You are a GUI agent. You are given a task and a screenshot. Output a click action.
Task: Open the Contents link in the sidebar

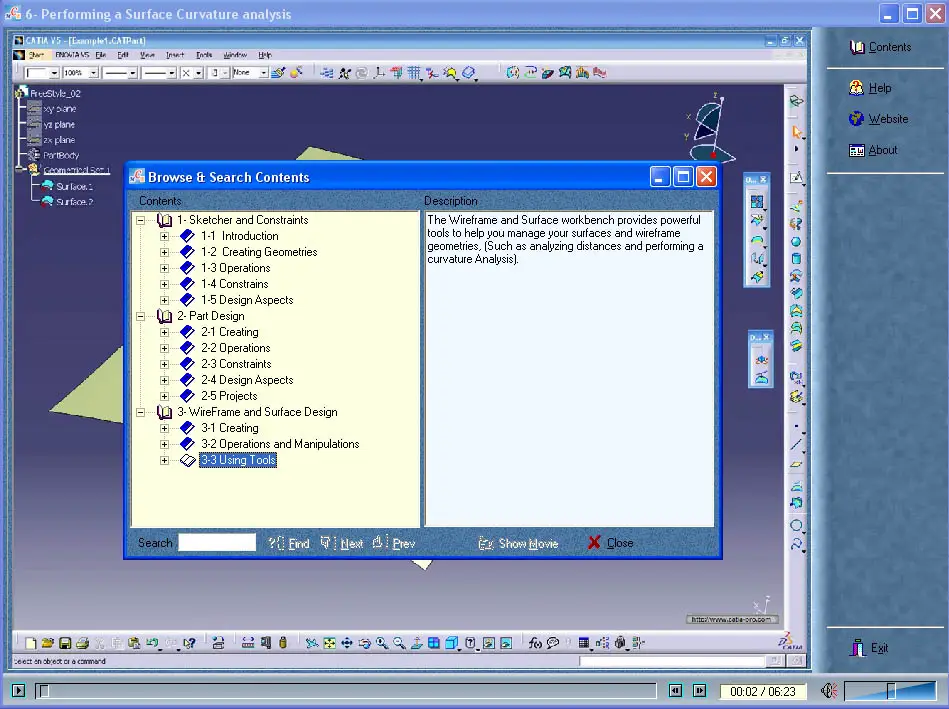coord(881,47)
